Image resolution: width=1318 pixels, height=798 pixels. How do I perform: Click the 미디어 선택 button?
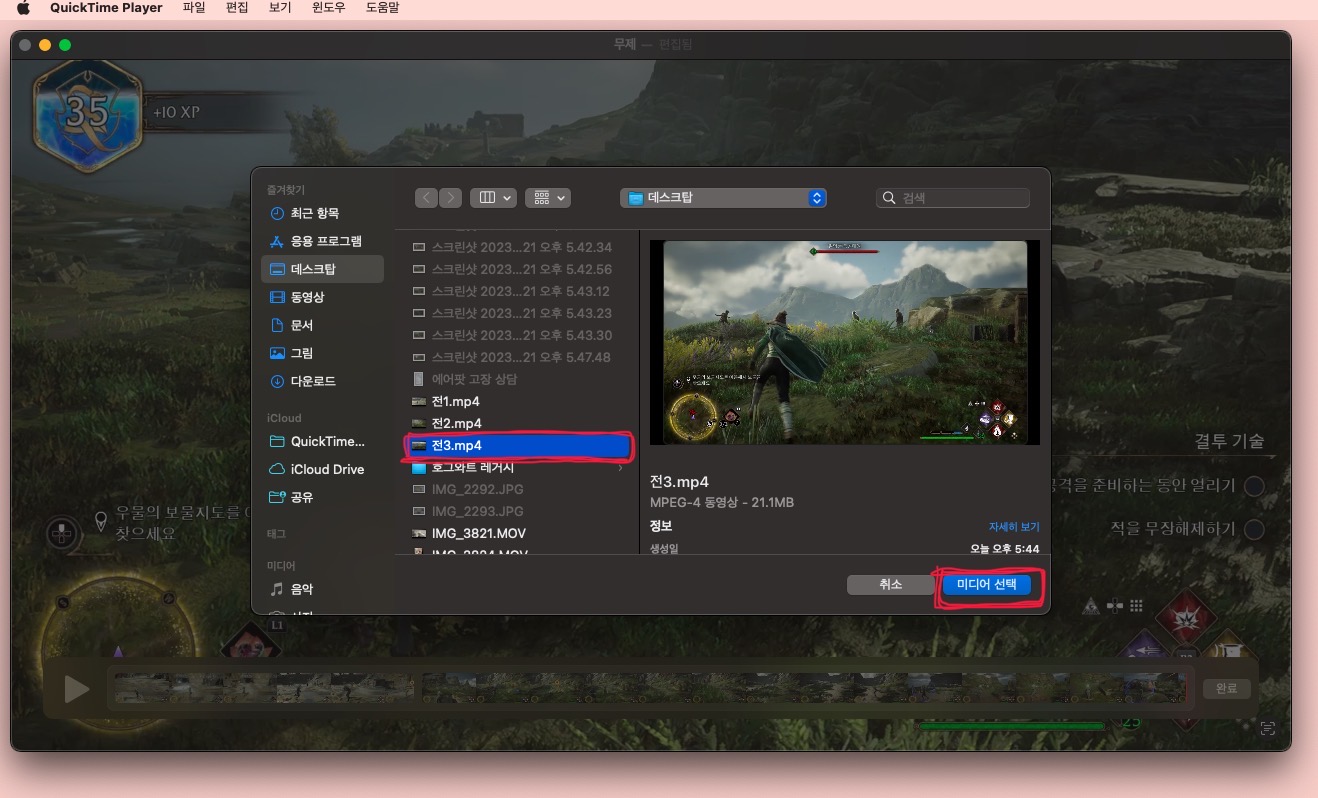click(986, 585)
